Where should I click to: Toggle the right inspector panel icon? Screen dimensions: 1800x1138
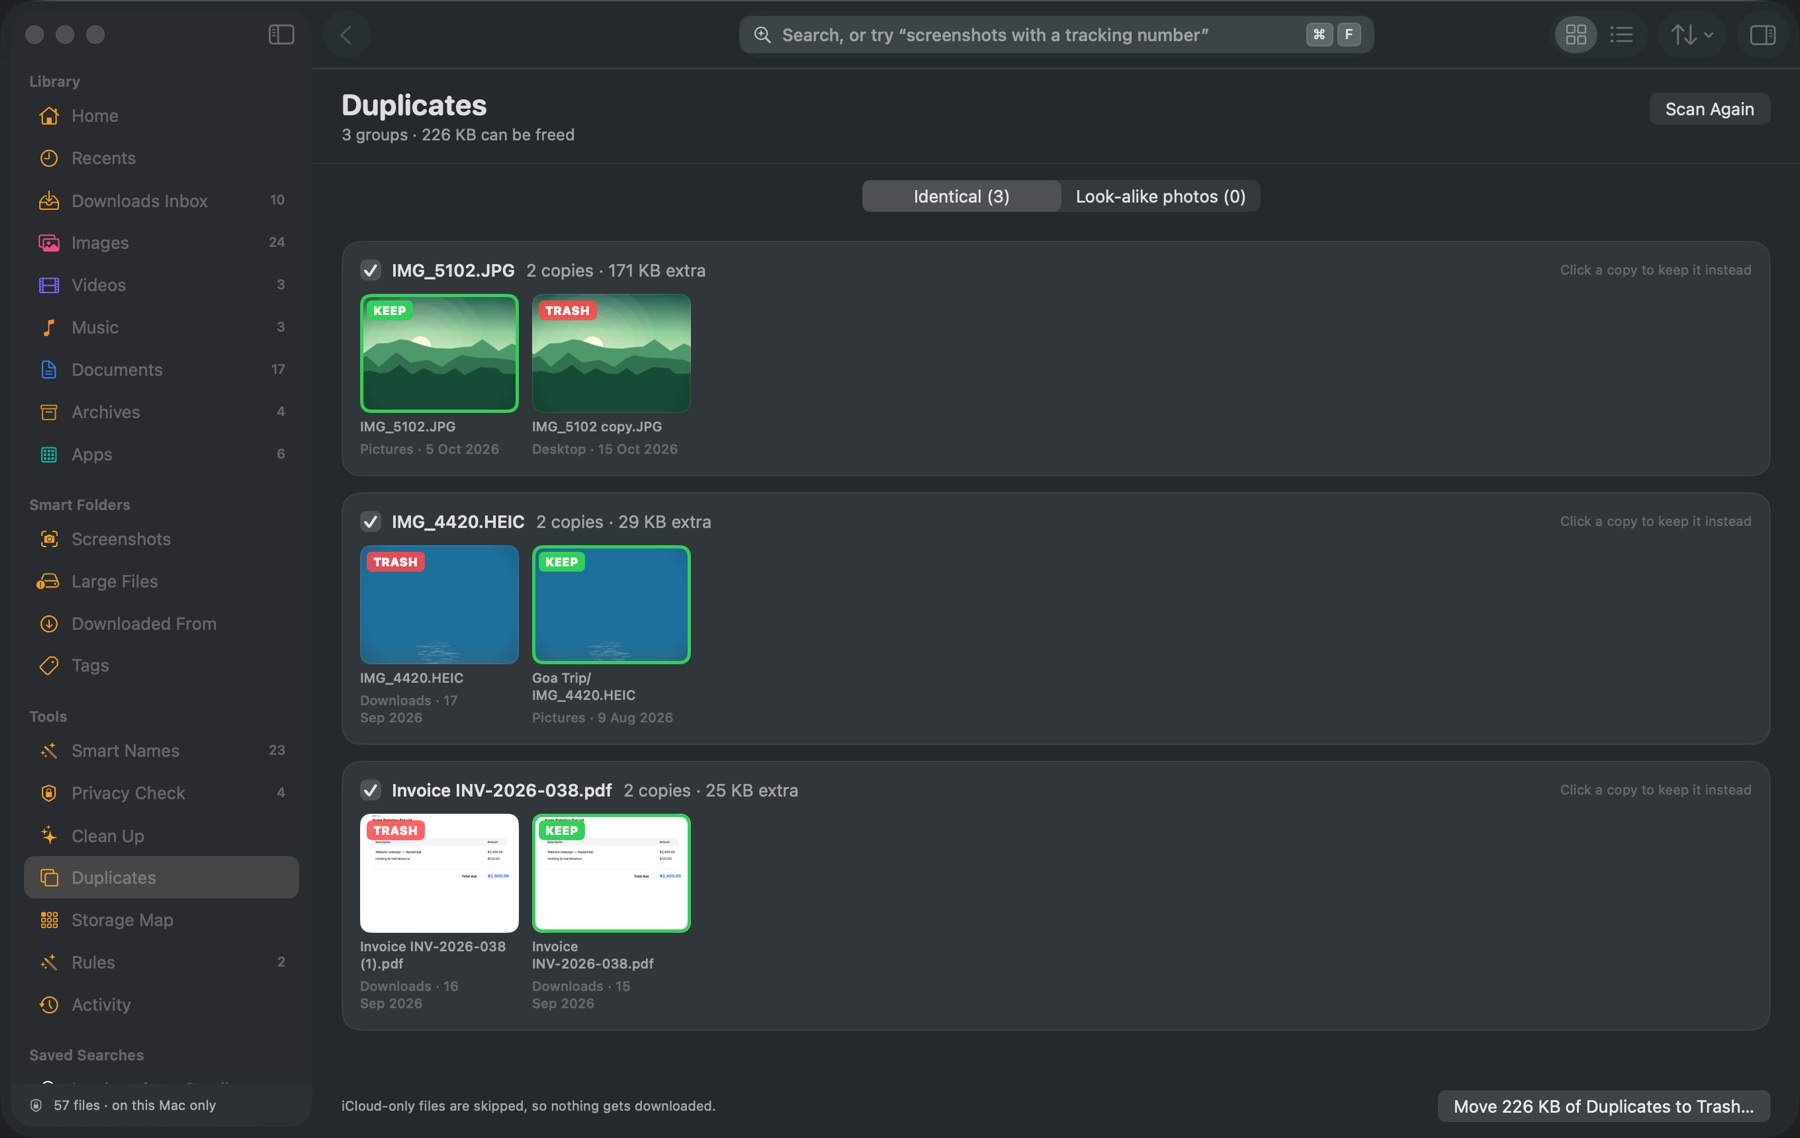1762,35
